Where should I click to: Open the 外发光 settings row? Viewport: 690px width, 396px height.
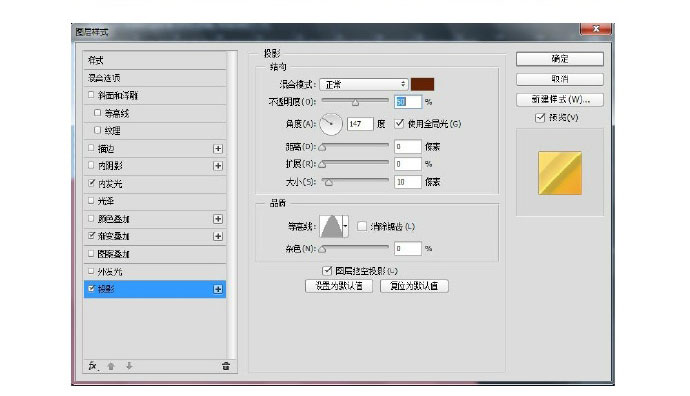click(155, 271)
